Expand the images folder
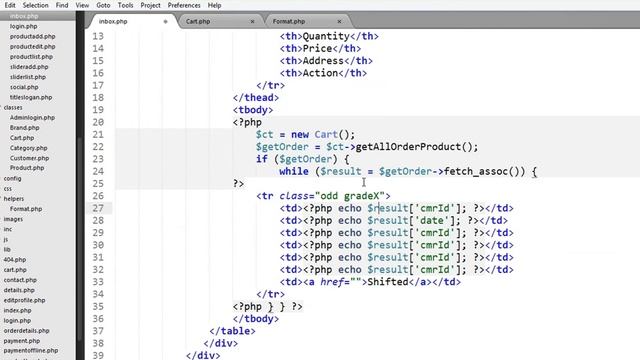 tap(13, 219)
